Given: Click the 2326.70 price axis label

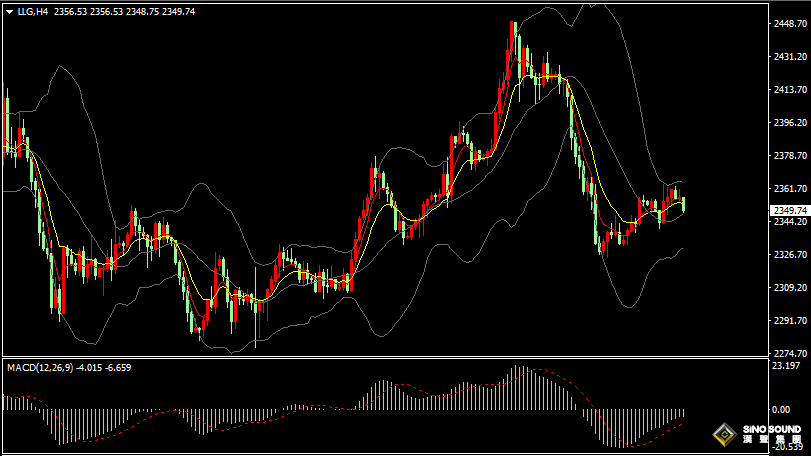Looking at the screenshot, I should (x=789, y=254).
